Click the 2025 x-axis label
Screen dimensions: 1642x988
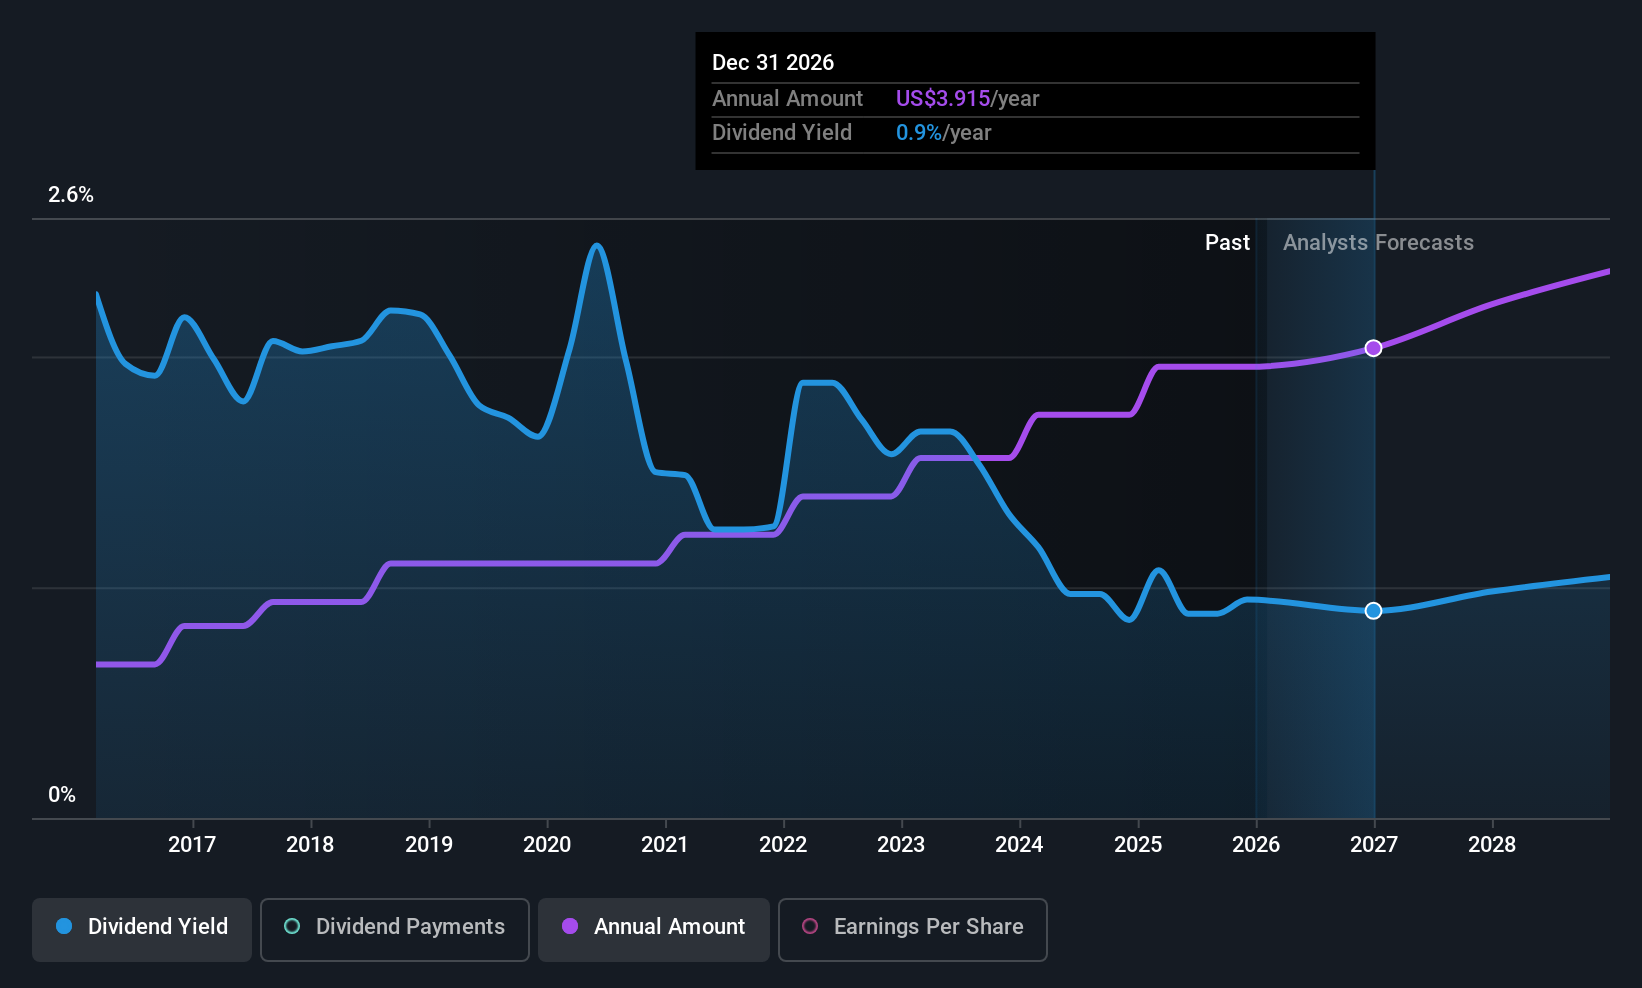point(1138,845)
